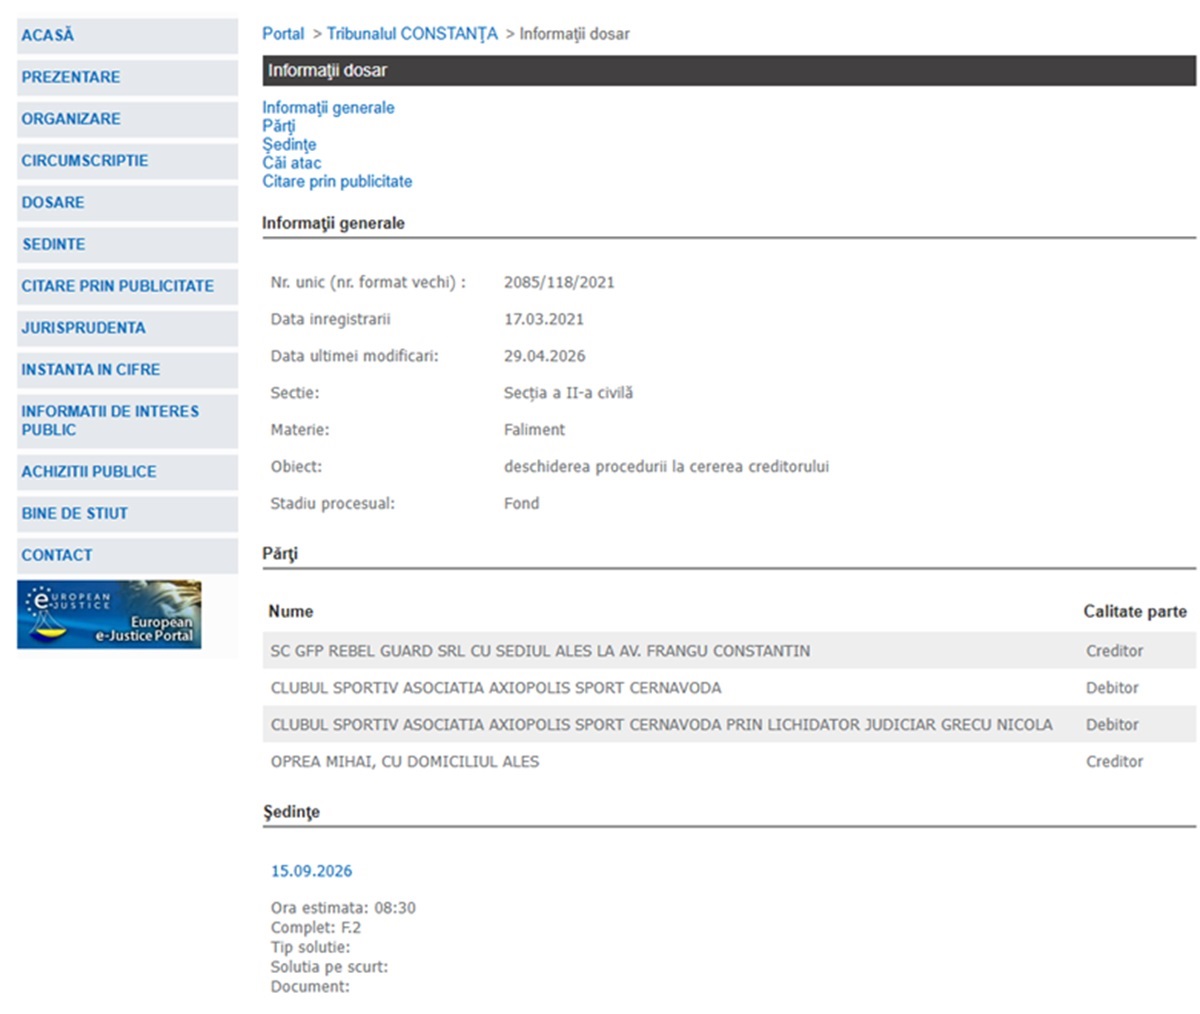1200x1014 pixels.
Task: Click Tribunalul CONSTANȚA breadcrumb link
Action: [x=412, y=34]
